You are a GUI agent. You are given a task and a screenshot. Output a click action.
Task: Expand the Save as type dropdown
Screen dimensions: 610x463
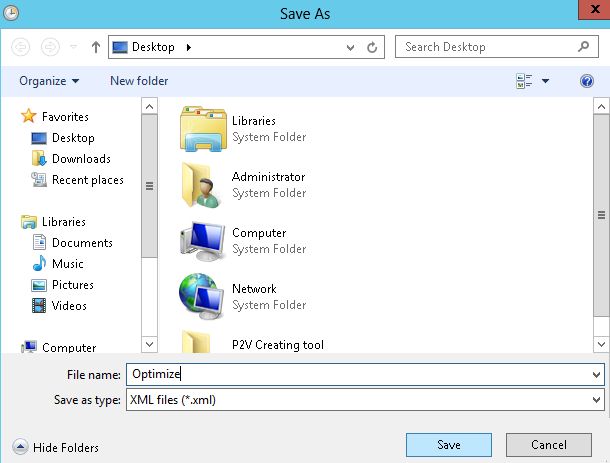[596, 400]
